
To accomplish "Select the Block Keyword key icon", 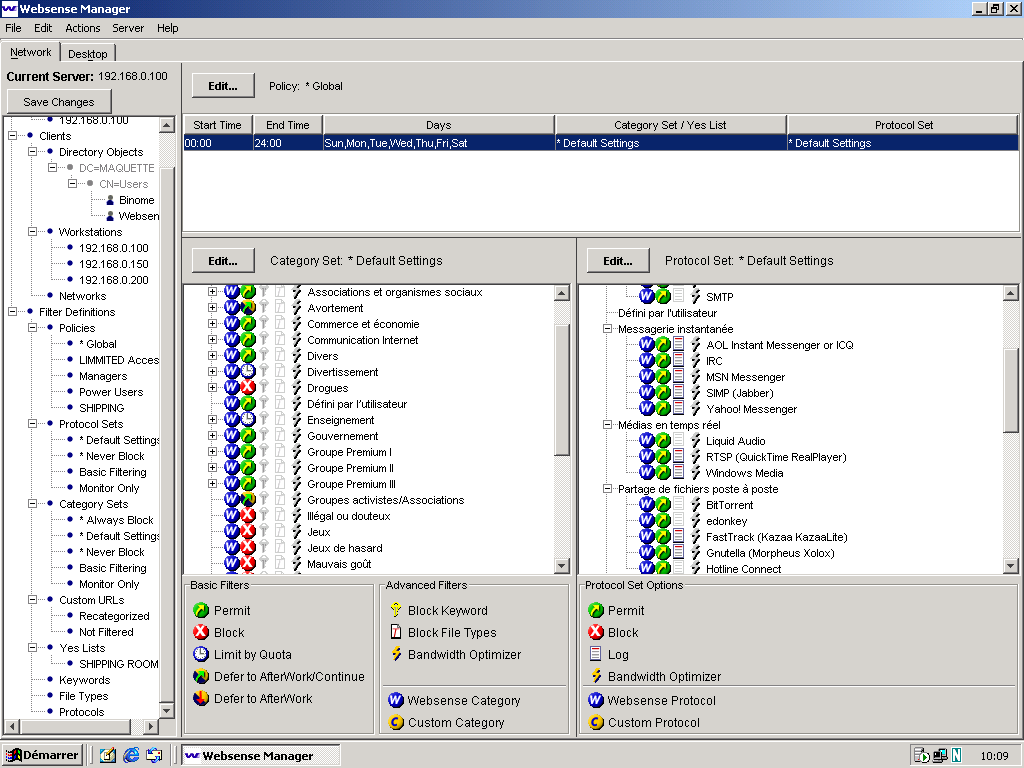I will pos(396,611).
